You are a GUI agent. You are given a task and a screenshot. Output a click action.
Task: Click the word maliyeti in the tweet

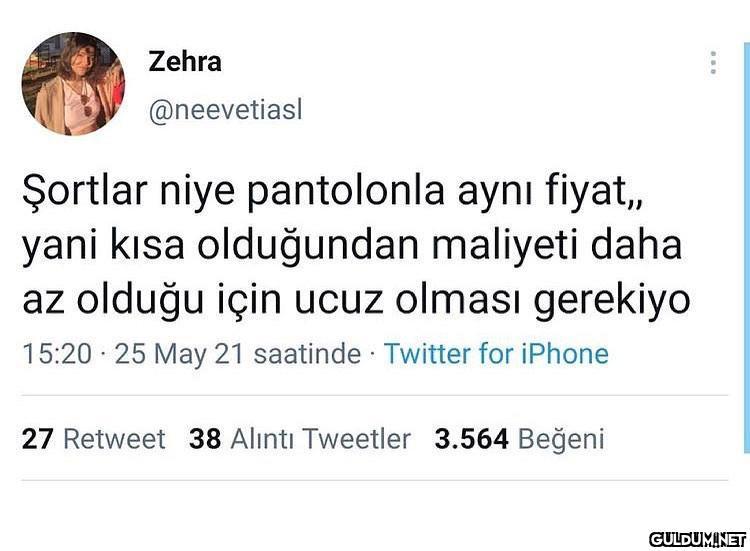coord(505,245)
